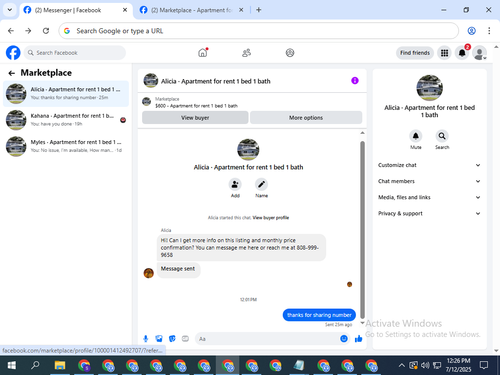The height and width of the screenshot is (375, 500).
Task: Switch to the Messenger | Facebook tab
Action: (x=75, y=10)
